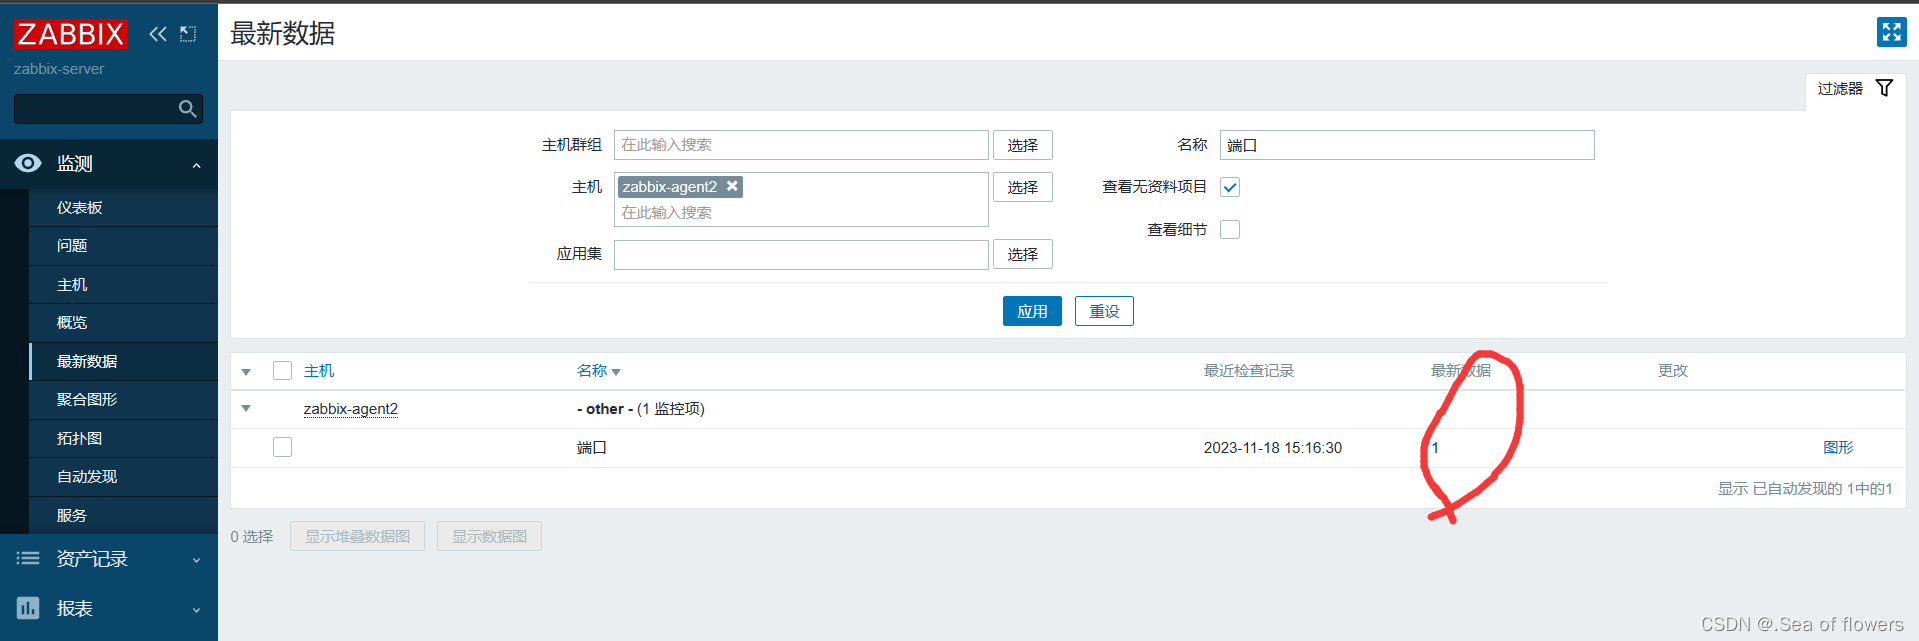Enable 查看细节 checkbox
Image resolution: width=1919 pixels, height=641 pixels.
[x=1230, y=229]
